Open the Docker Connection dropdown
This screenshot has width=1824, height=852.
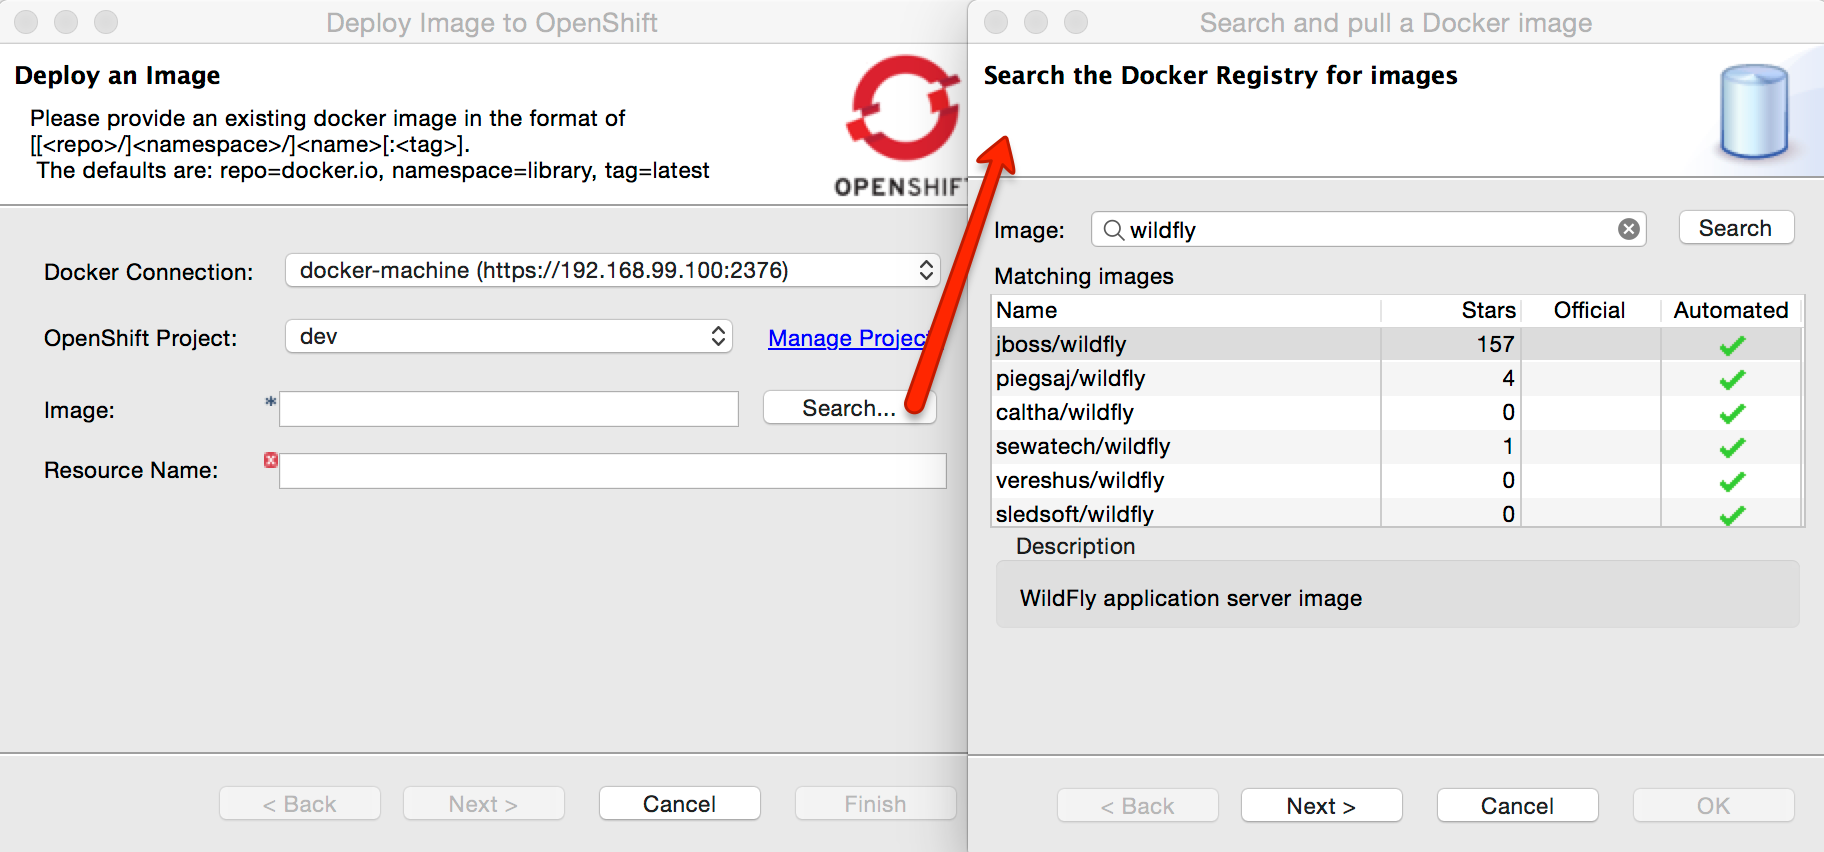point(612,270)
